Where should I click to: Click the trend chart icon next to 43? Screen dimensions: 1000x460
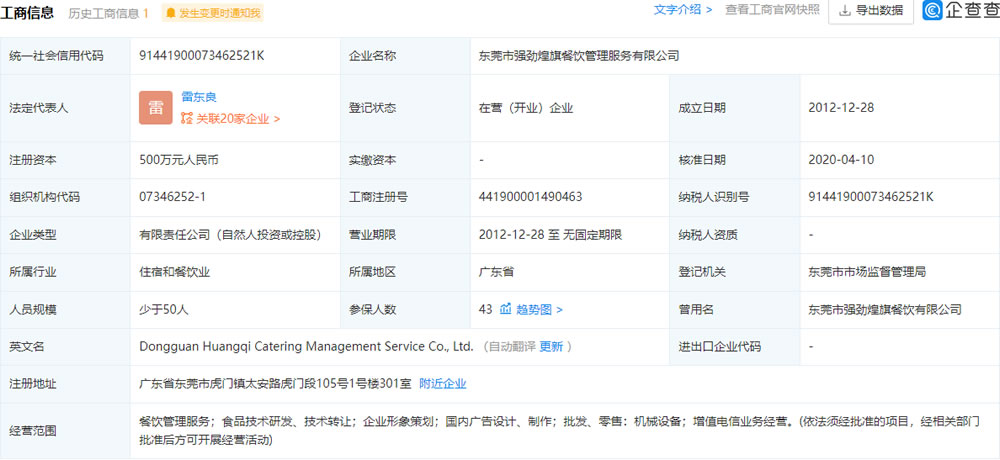(x=505, y=309)
